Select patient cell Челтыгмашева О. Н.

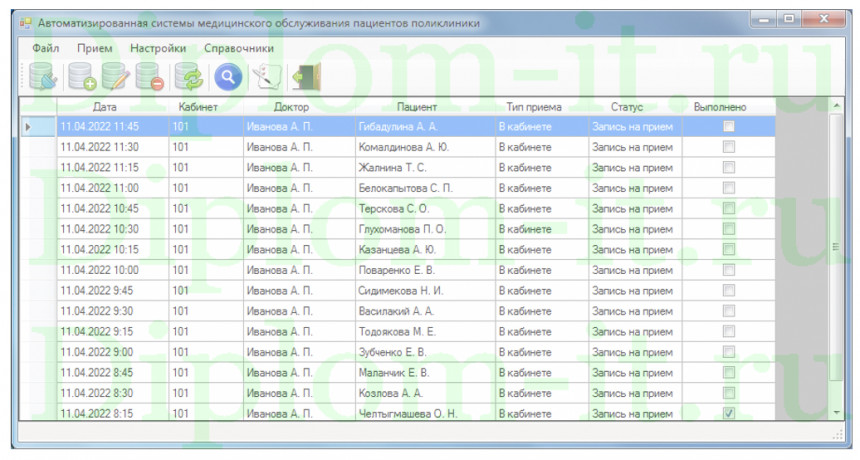coord(425,412)
